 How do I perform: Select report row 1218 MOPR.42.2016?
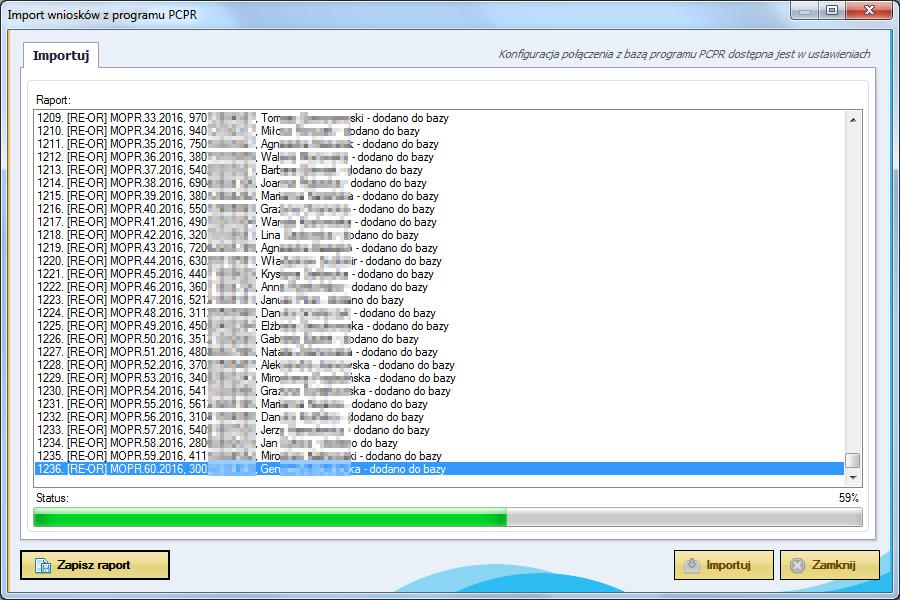point(439,235)
